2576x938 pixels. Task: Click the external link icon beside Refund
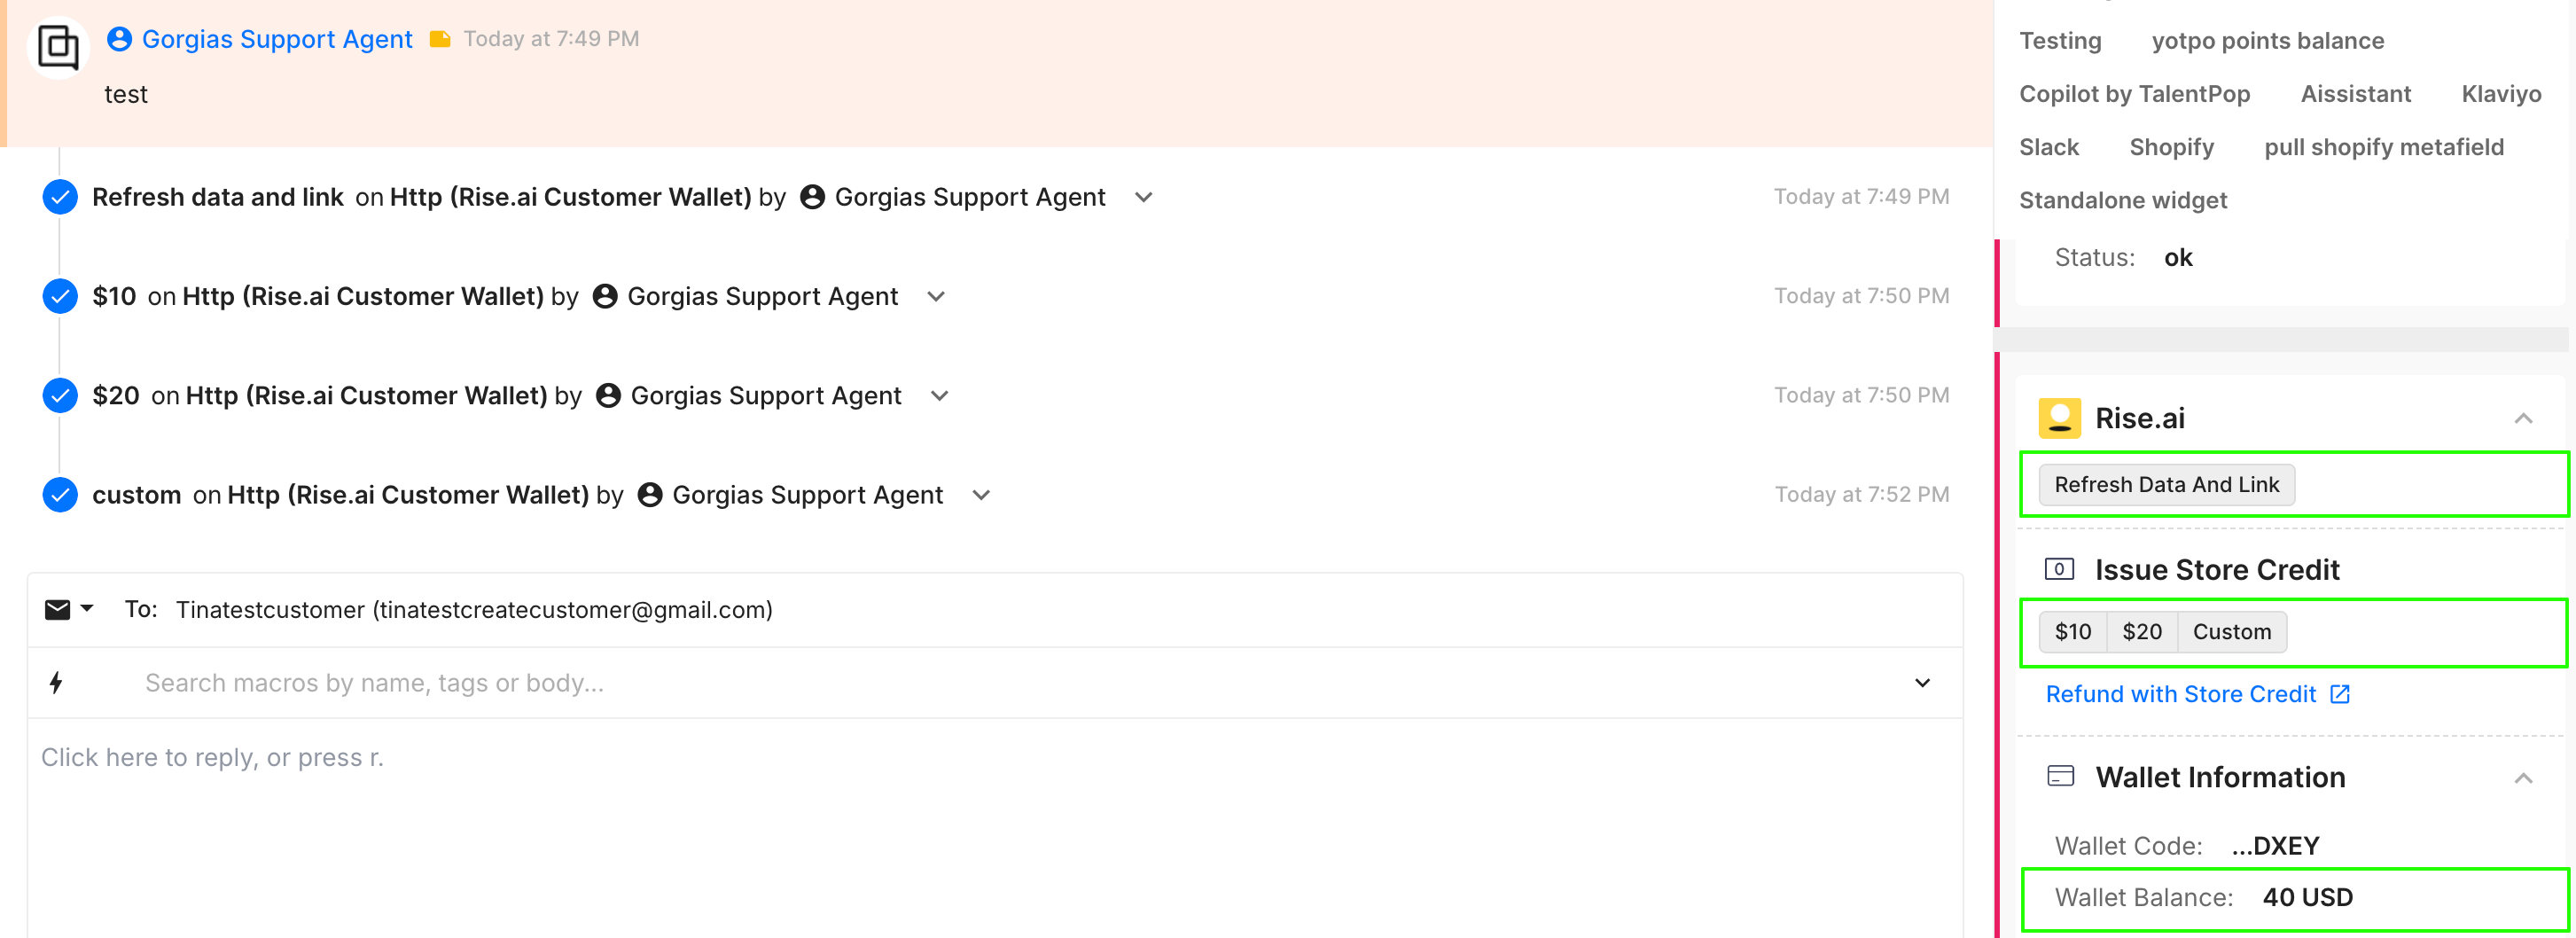point(2340,694)
